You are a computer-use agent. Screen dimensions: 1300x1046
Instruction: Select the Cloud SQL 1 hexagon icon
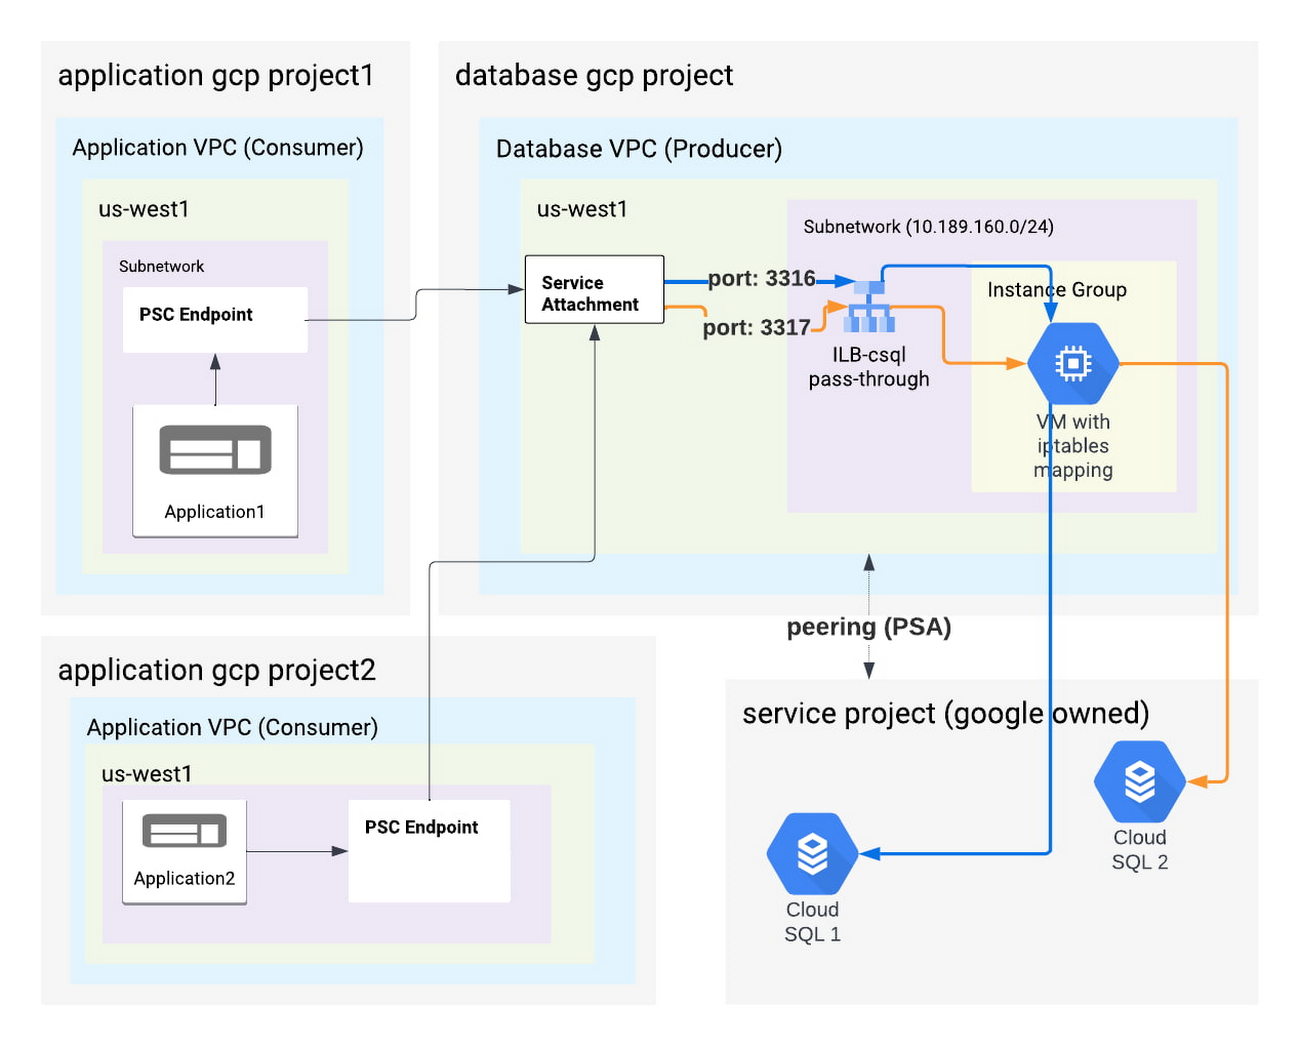click(x=812, y=854)
